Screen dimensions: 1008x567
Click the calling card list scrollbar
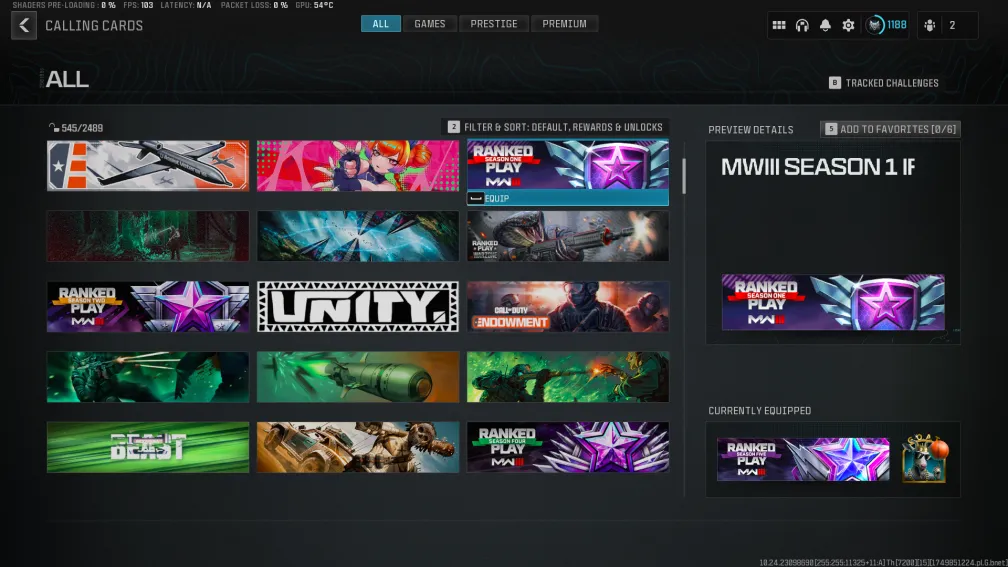[684, 176]
